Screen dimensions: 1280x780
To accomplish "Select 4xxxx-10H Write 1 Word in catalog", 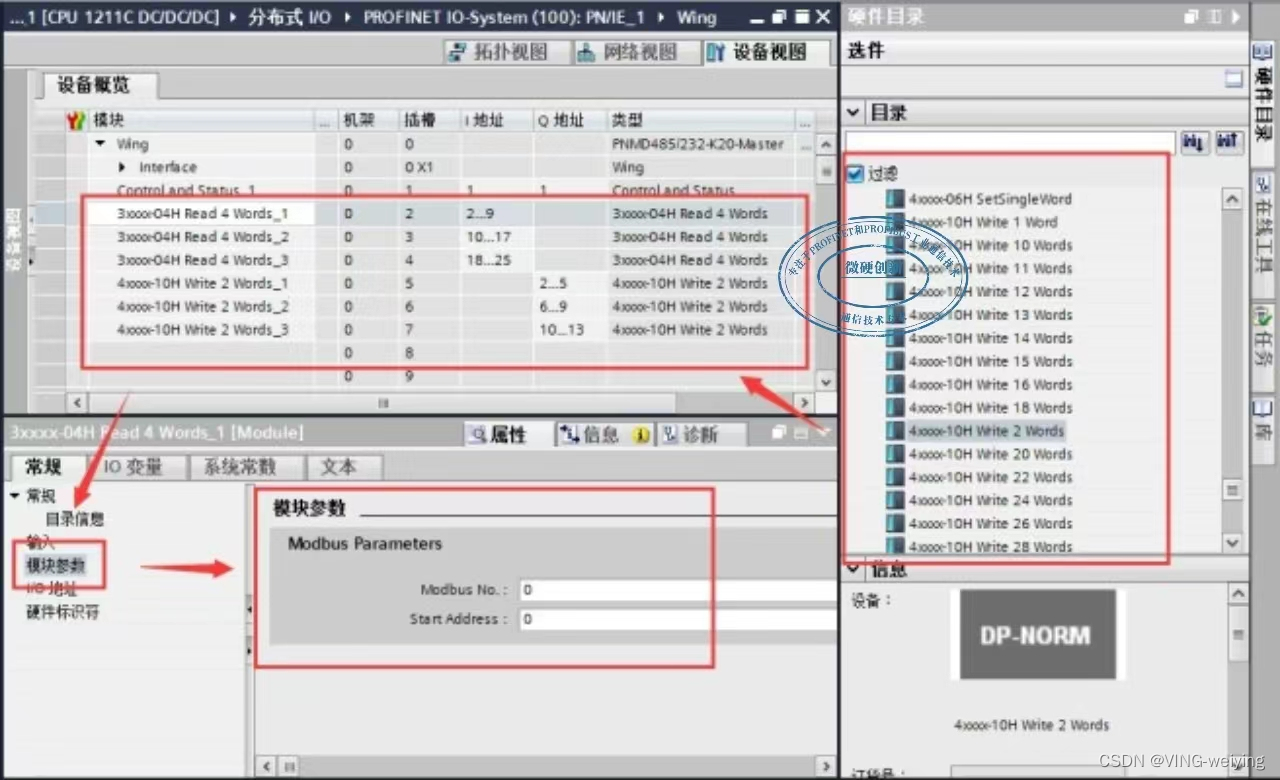I will coord(983,222).
